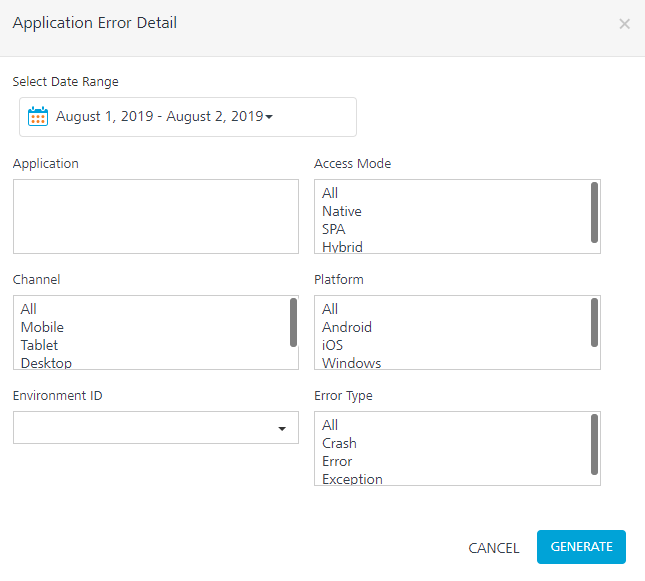The height and width of the screenshot is (581, 645).
Task: Pick Crash in Error Type list
Action: 339,443
